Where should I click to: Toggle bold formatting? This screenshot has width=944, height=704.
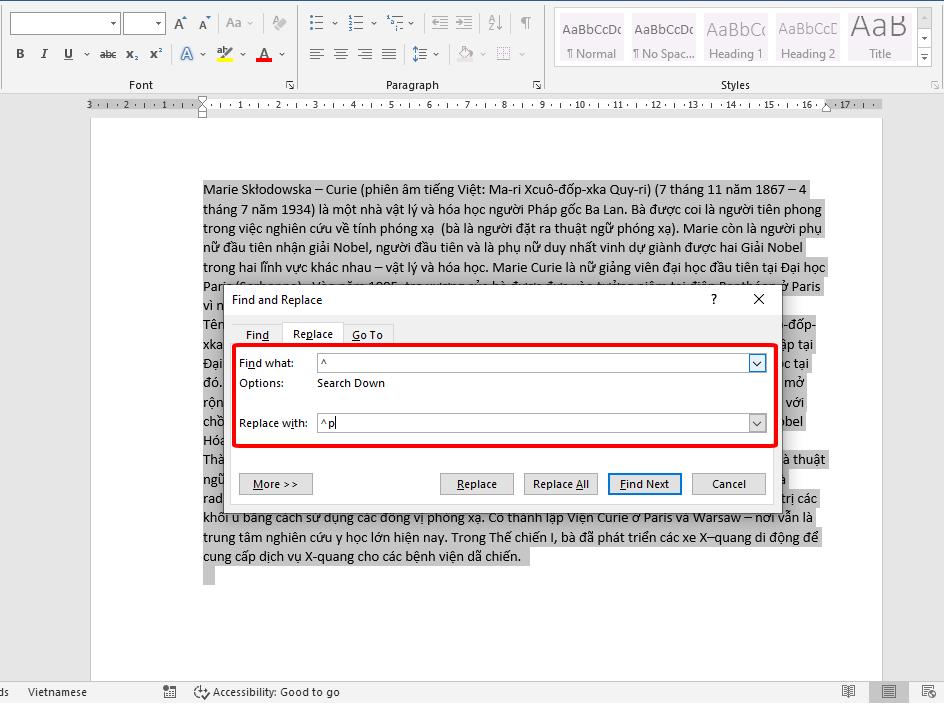pyautogui.click(x=19, y=54)
